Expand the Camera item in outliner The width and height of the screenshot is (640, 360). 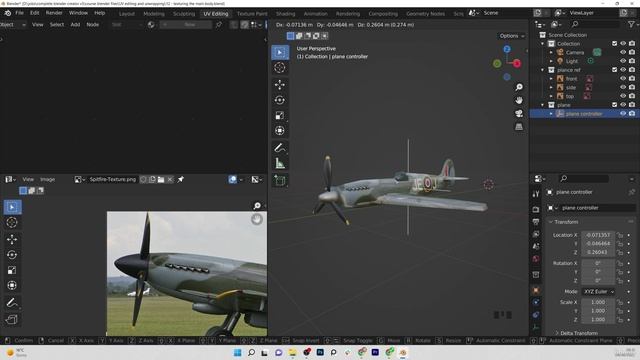(x=551, y=52)
